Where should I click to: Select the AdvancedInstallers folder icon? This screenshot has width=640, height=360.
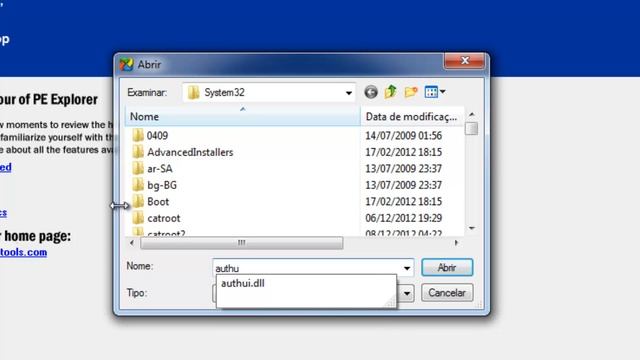138,152
